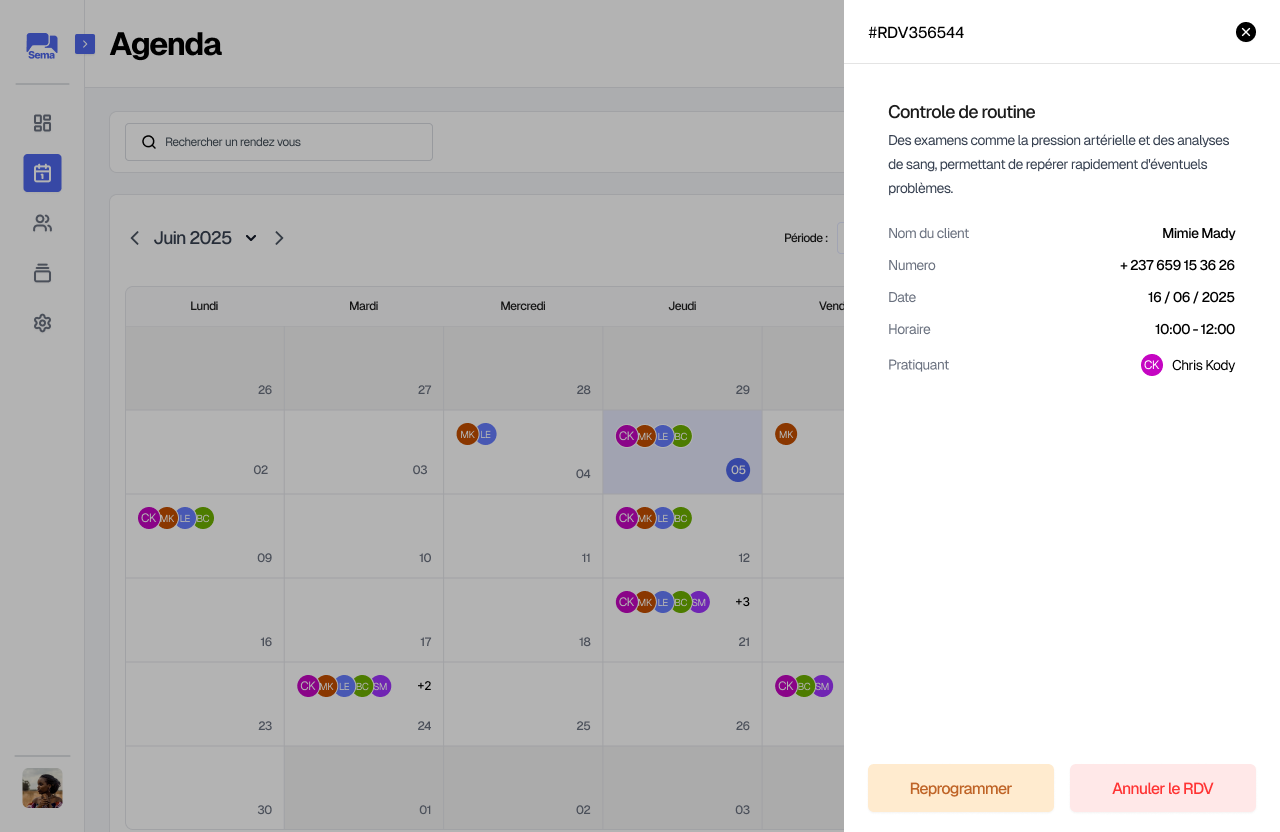Open the Juin 2025 month dropdown

click(251, 238)
